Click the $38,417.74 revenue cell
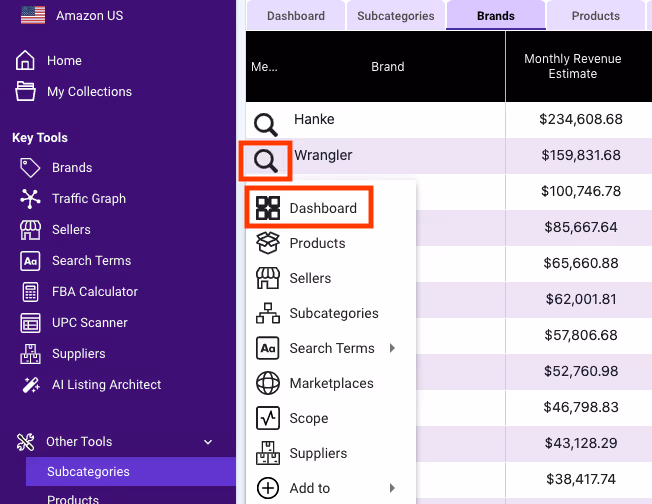 pos(581,479)
